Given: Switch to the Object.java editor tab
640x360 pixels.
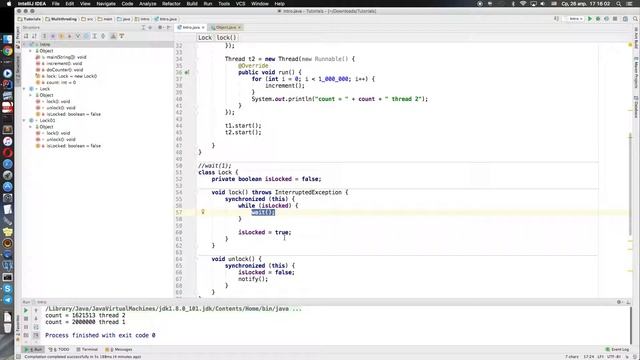Looking at the screenshot, I should [x=226, y=27].
